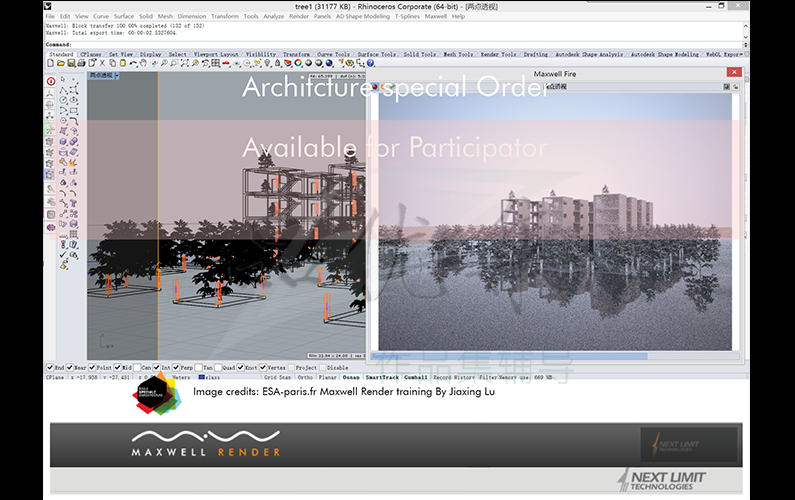This screenshot has width=795, height=500.
Task: Click the Command input line
Action: 395,45
